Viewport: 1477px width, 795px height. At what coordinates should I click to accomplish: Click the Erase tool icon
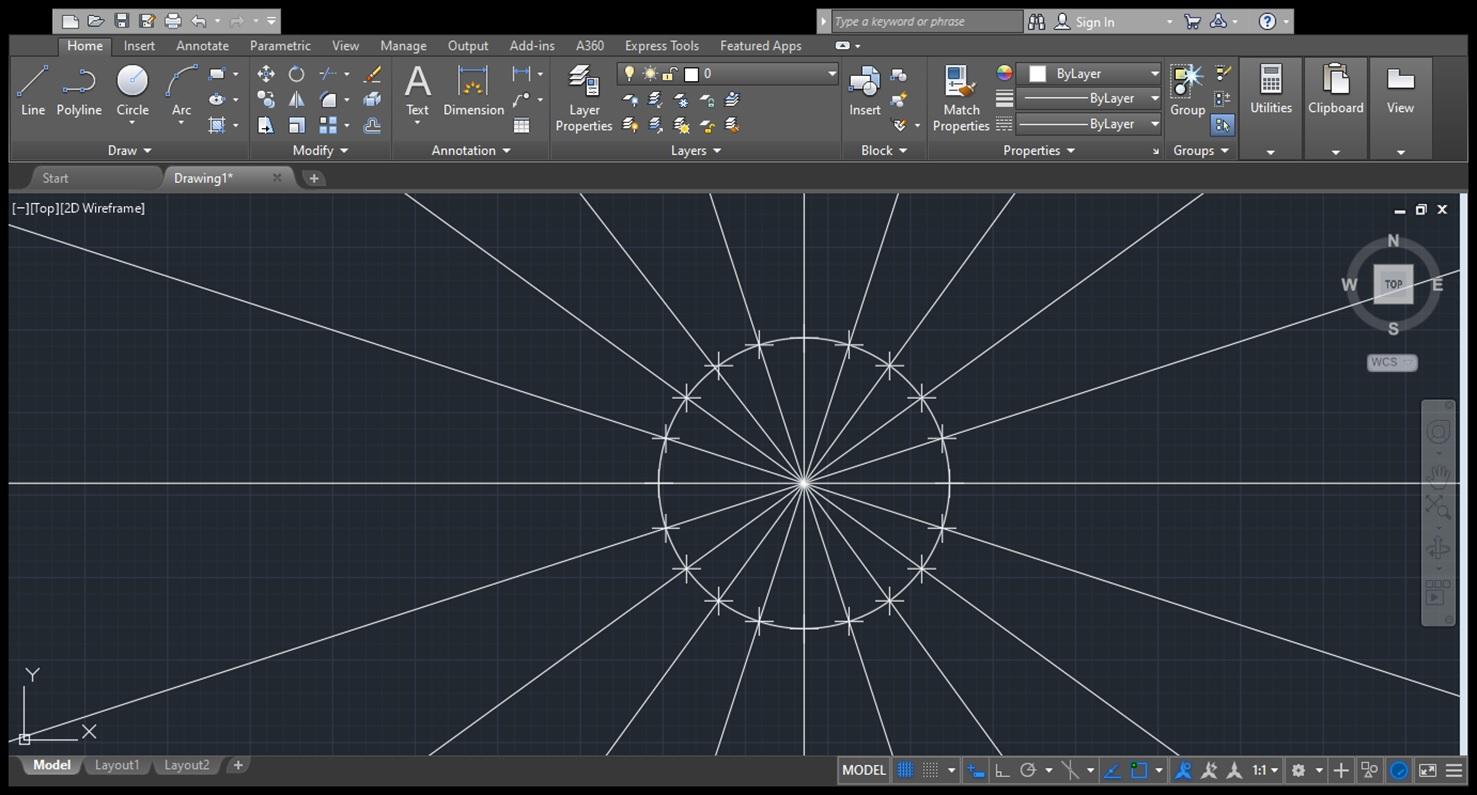372,74
